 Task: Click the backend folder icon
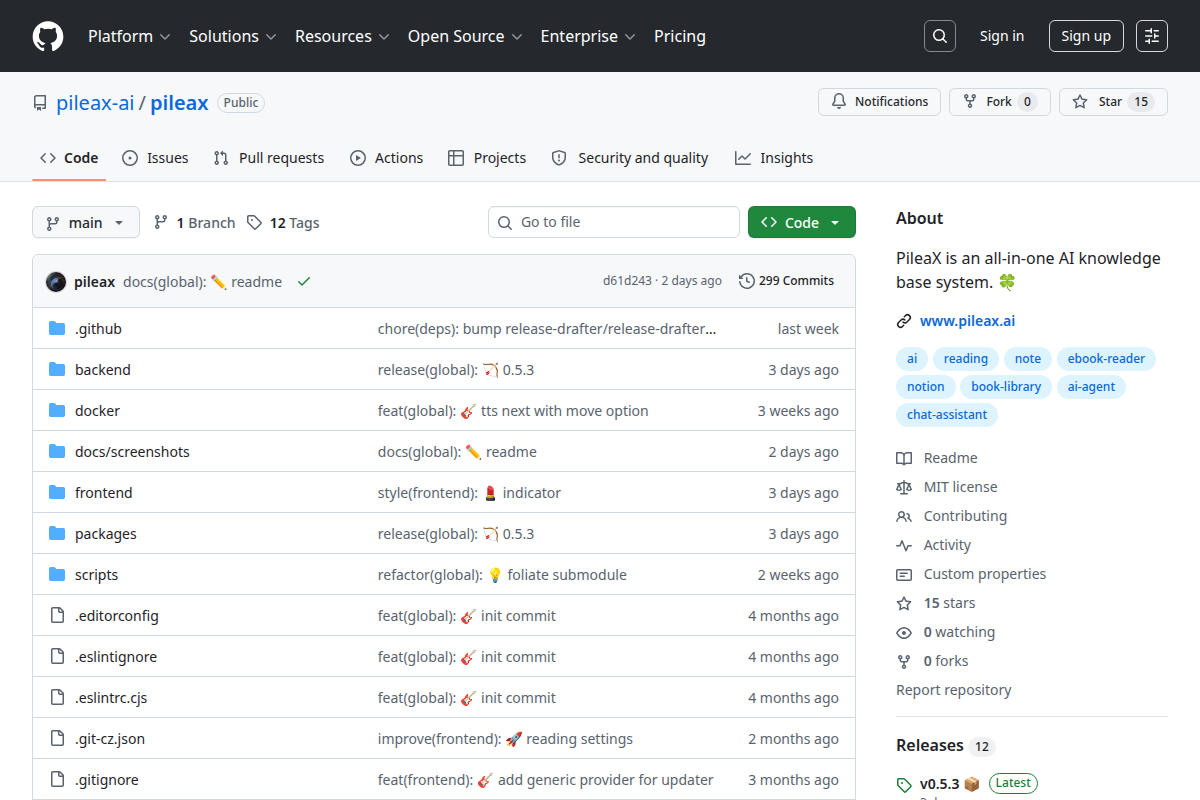coord(57,370)
